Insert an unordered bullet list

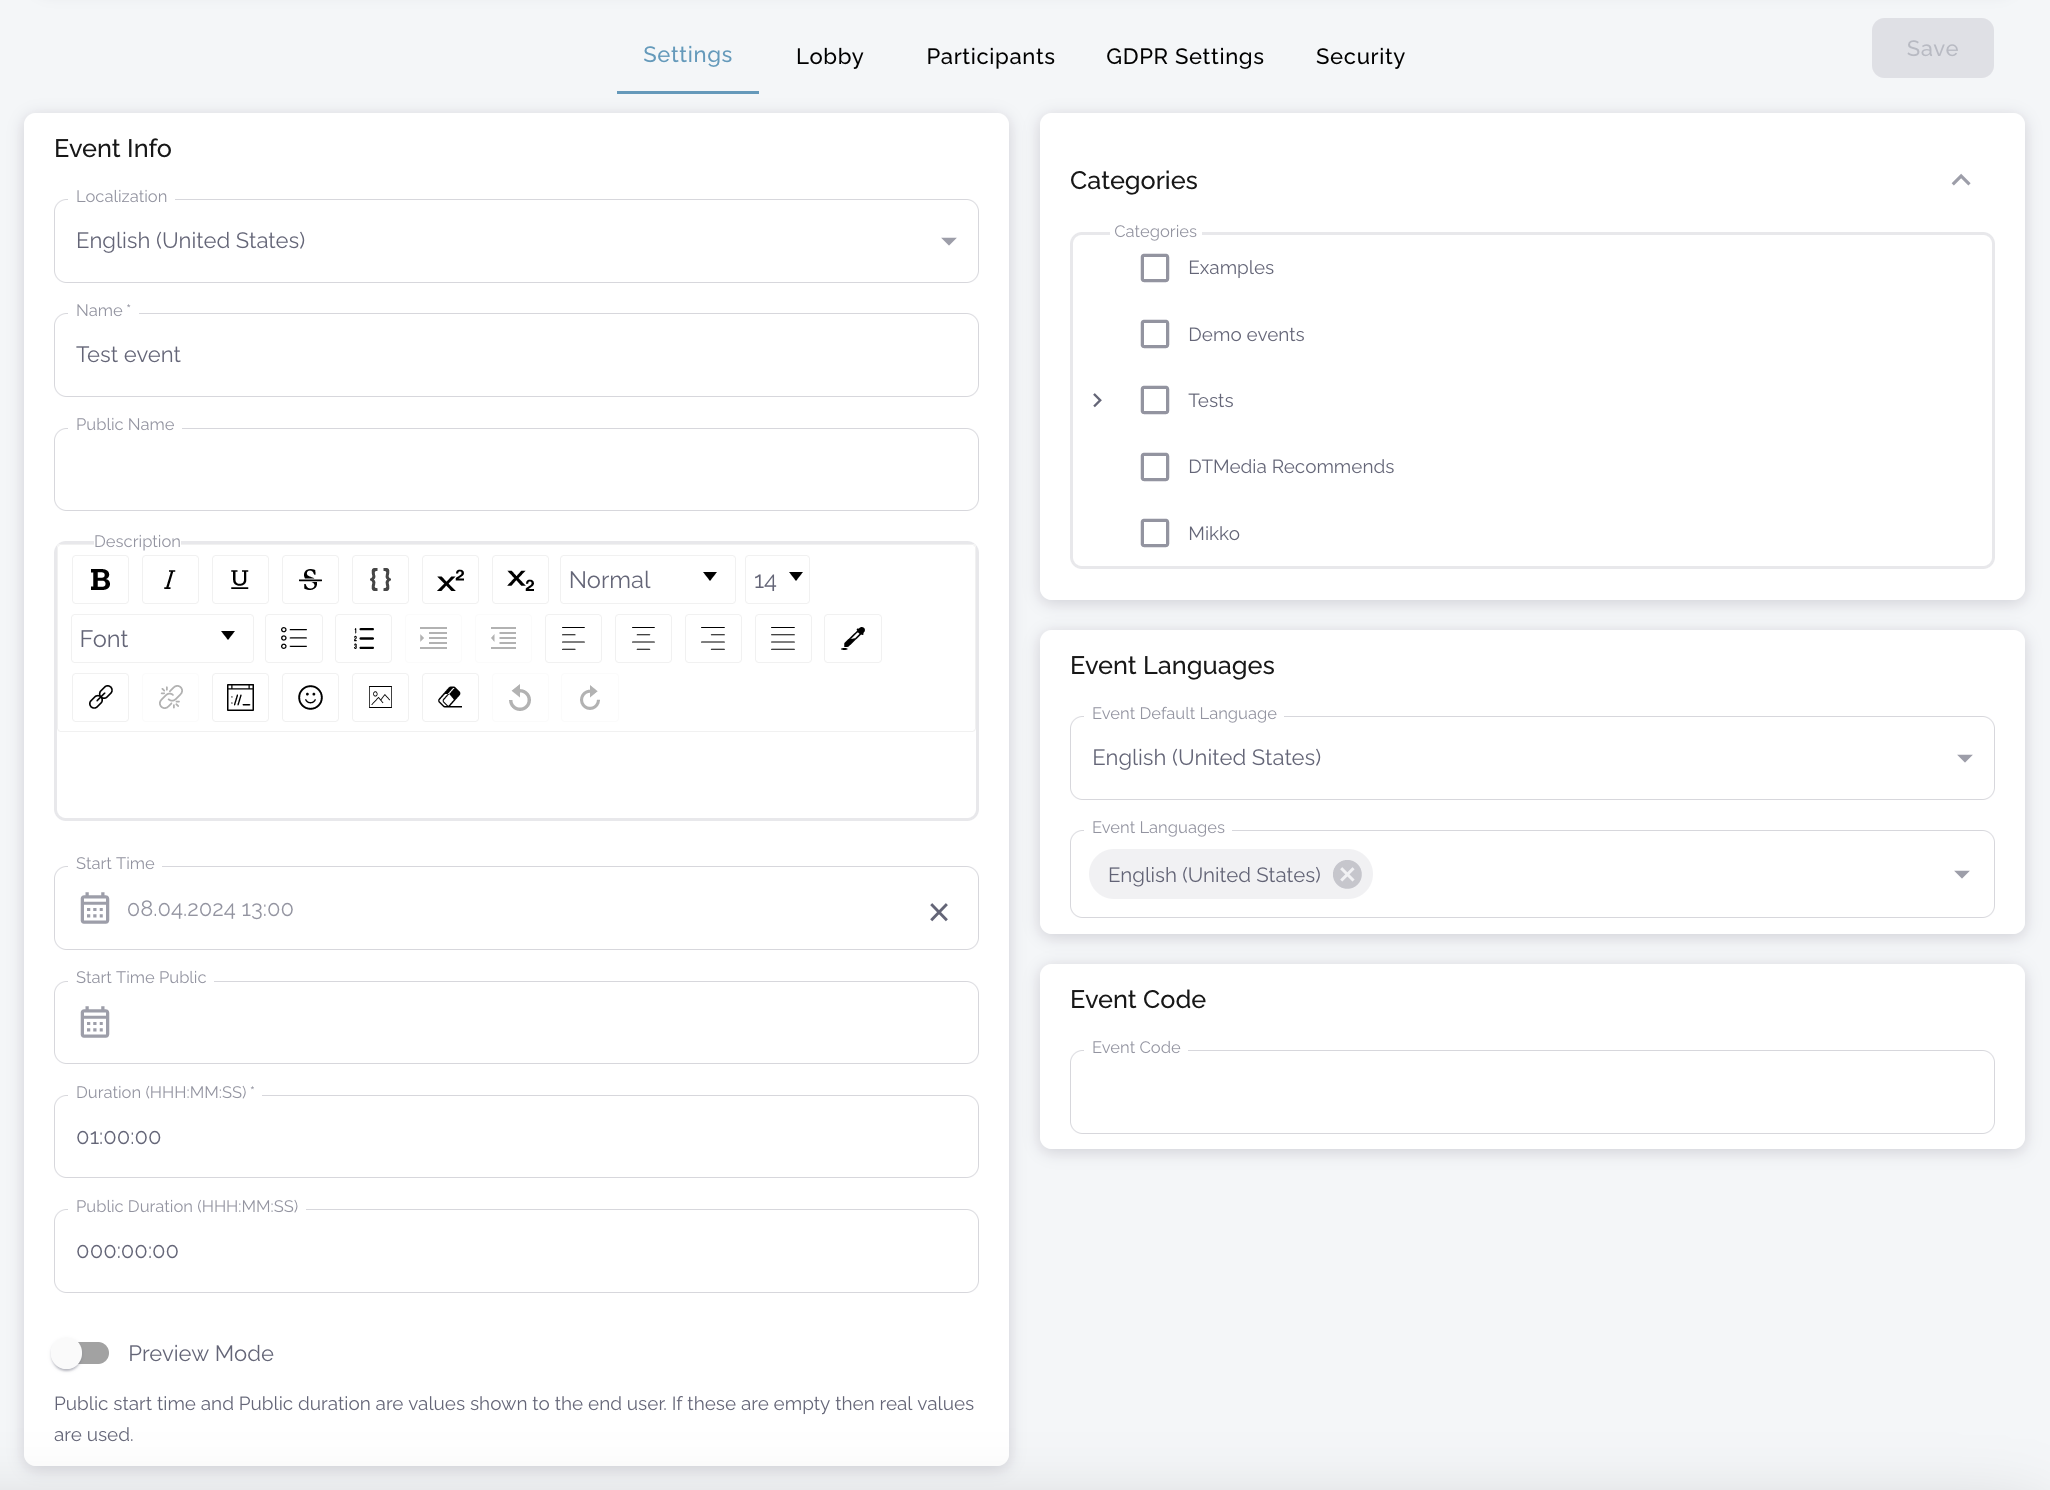click(x=294, y=638)
